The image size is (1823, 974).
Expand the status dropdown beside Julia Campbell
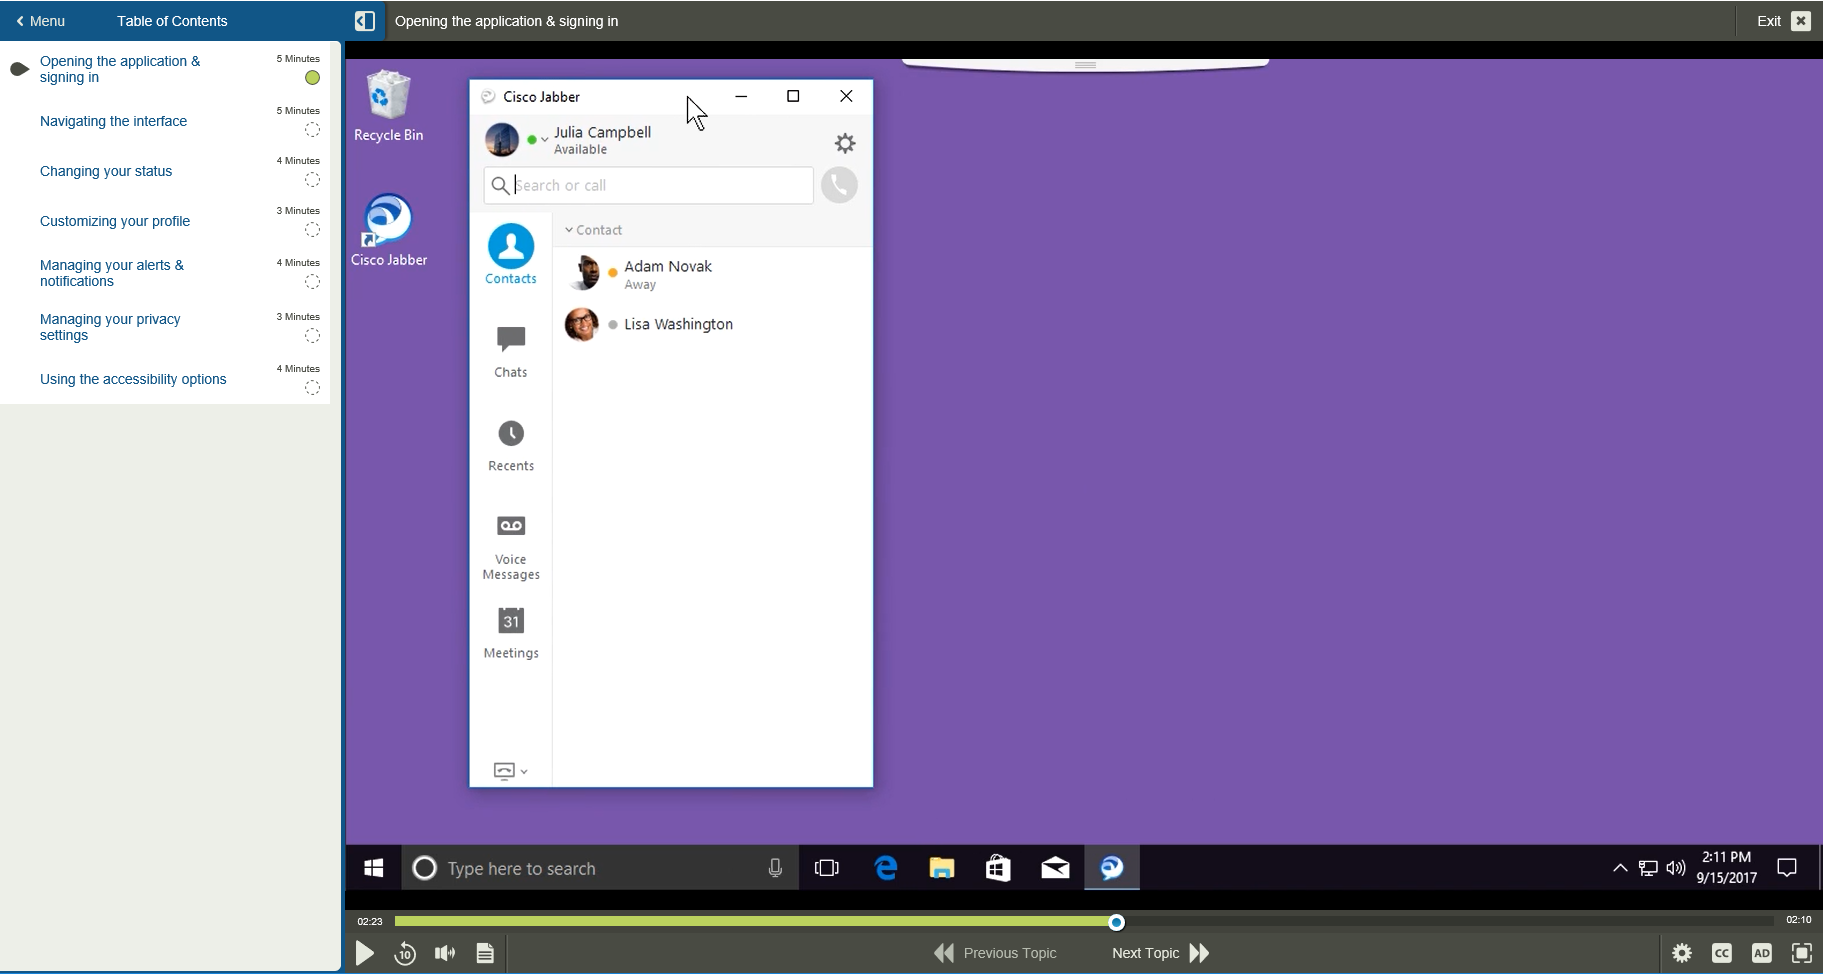click(x=538, y=140)
